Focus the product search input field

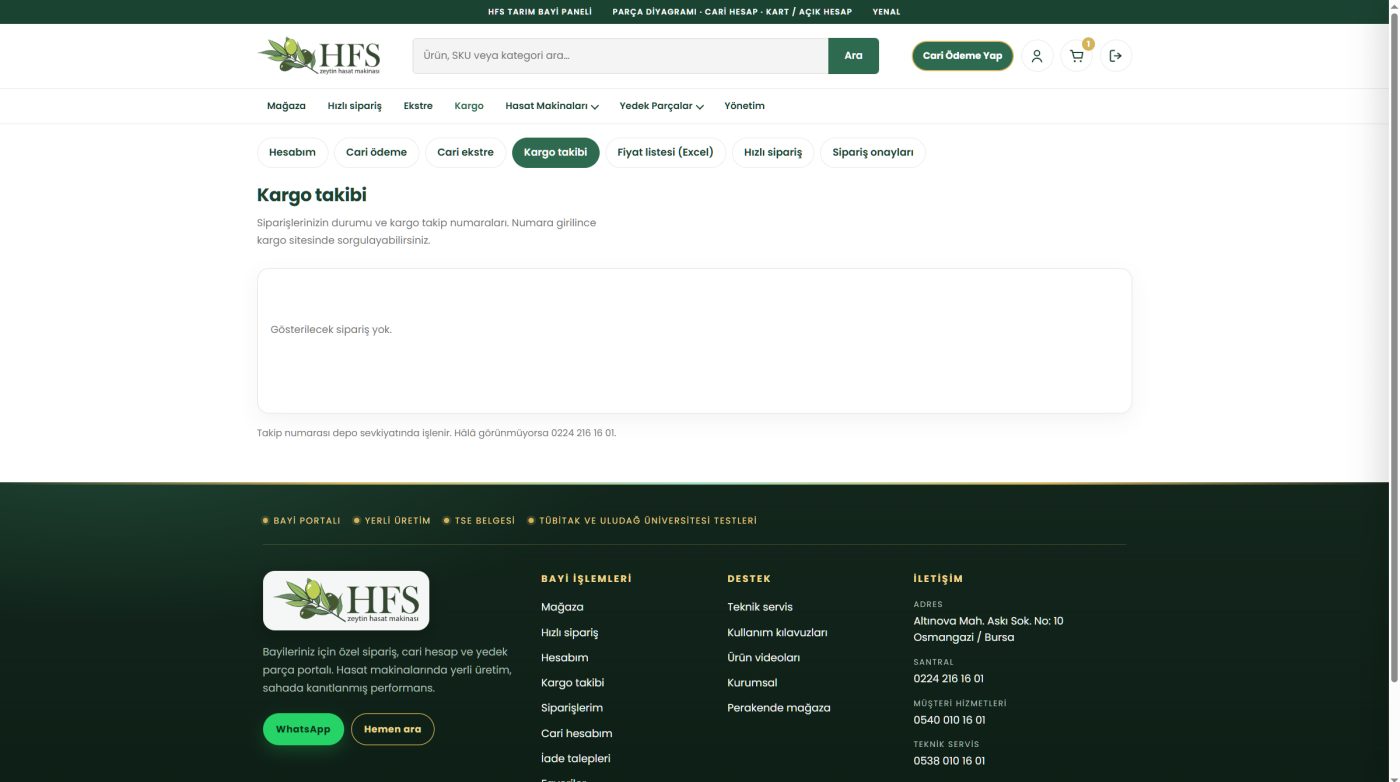620,56
